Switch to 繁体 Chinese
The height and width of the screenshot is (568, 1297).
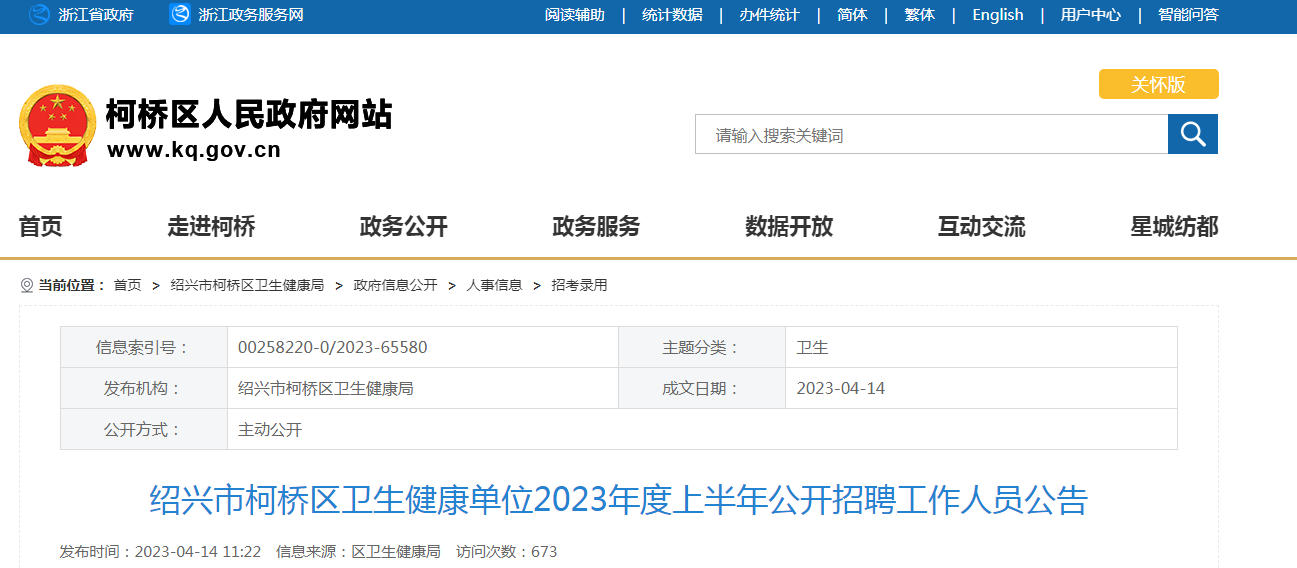[919, 15]
